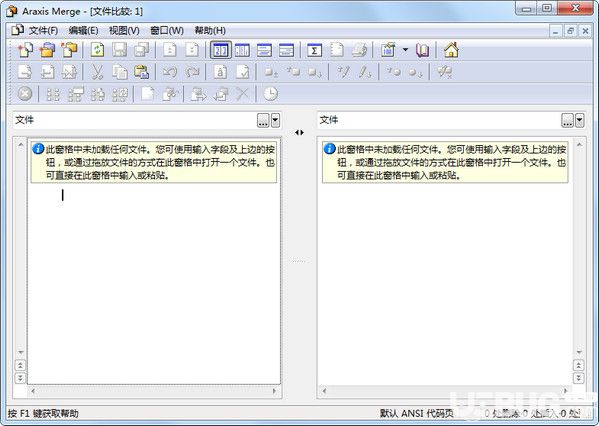Click the Stop circle X icon
Image resolution: width=599 pixels, height=426 pixels.
(25, 94)
